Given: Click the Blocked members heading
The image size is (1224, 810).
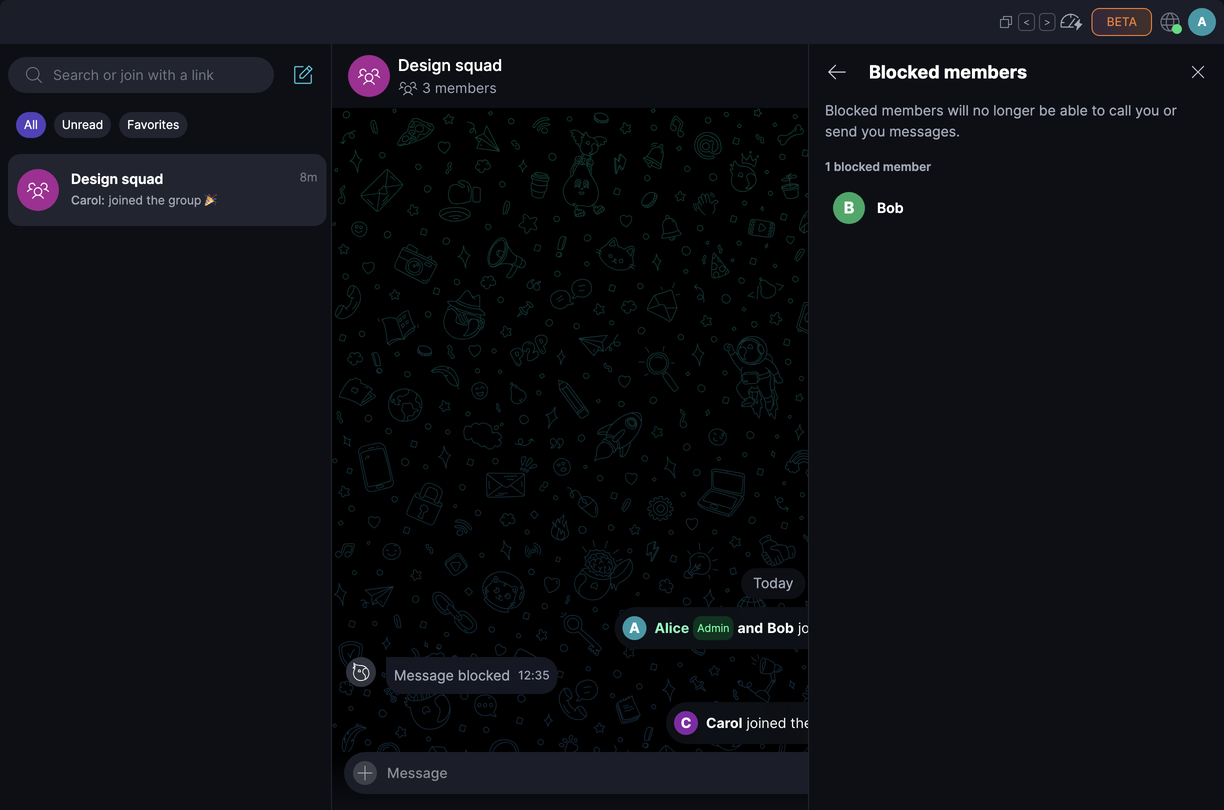Looking at the screenshot, I should point(948,72).
